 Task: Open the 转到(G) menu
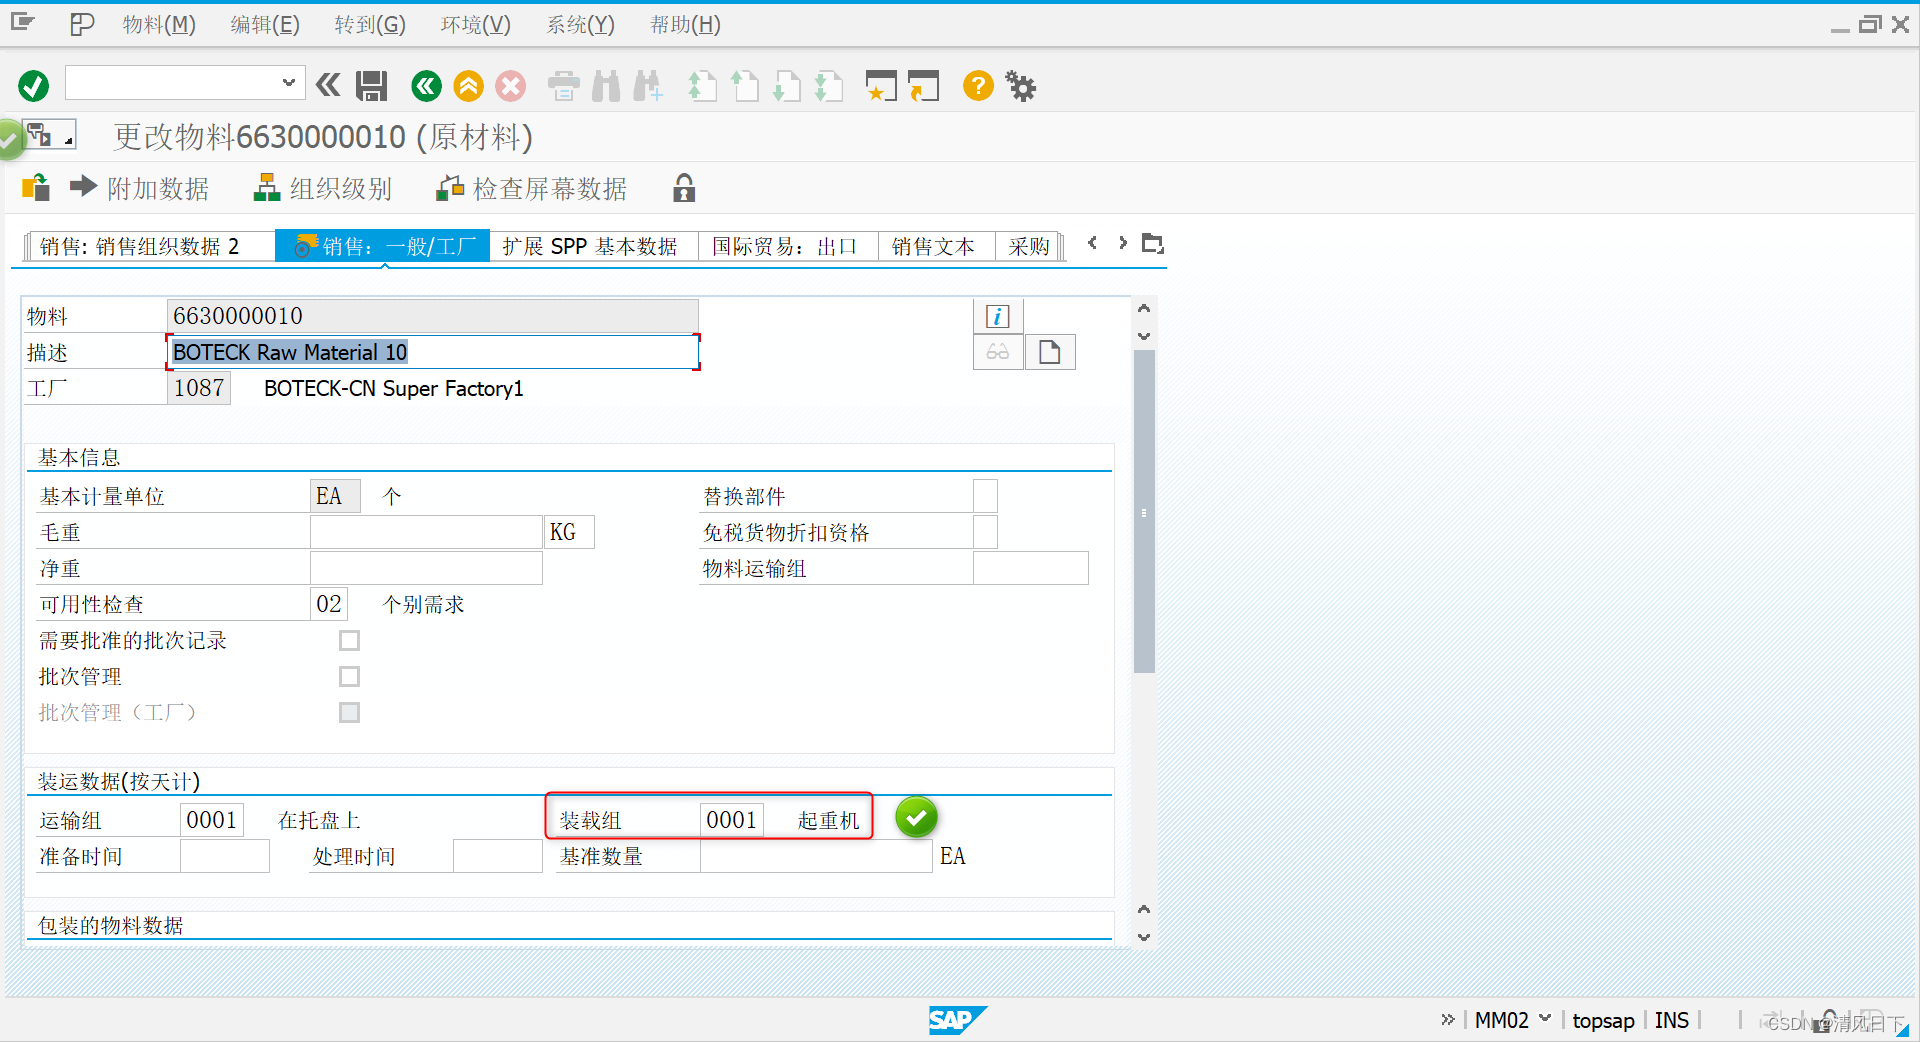(370, 24)
